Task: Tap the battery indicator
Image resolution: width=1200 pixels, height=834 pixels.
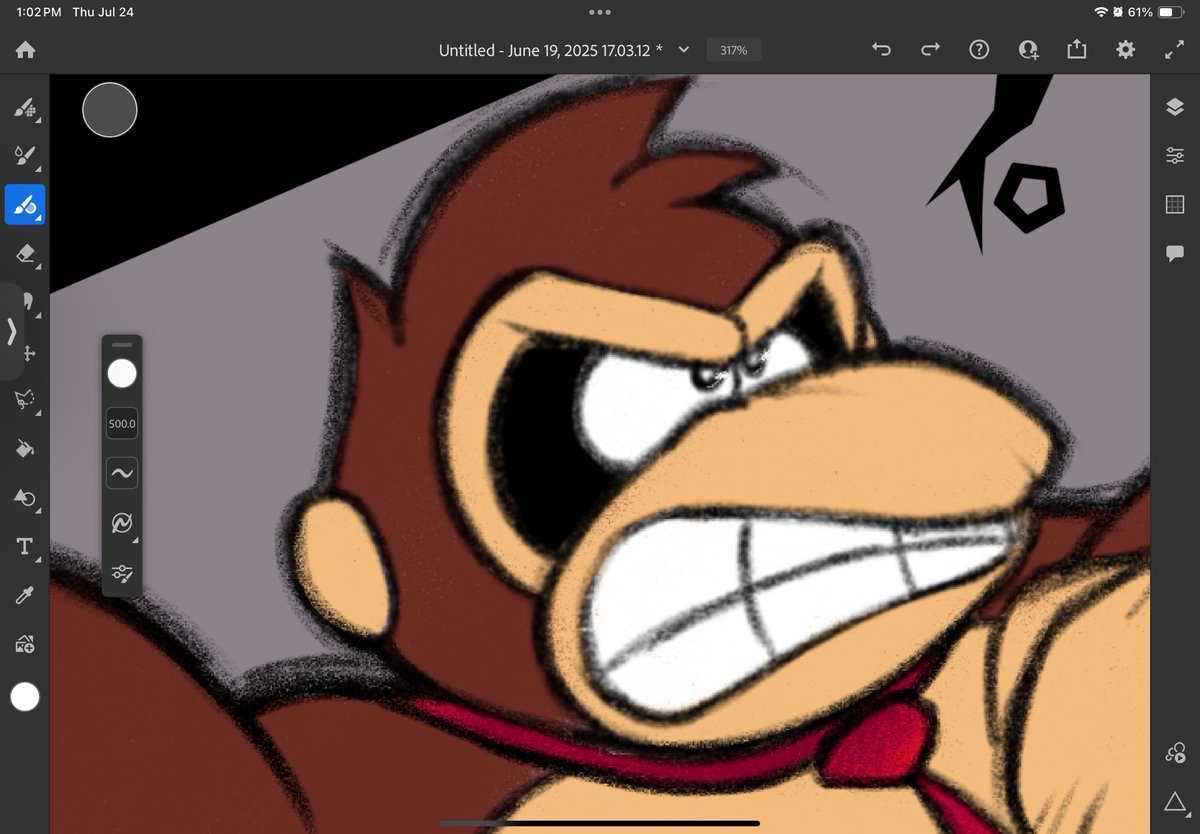Action: click(x=1171, y=12)
